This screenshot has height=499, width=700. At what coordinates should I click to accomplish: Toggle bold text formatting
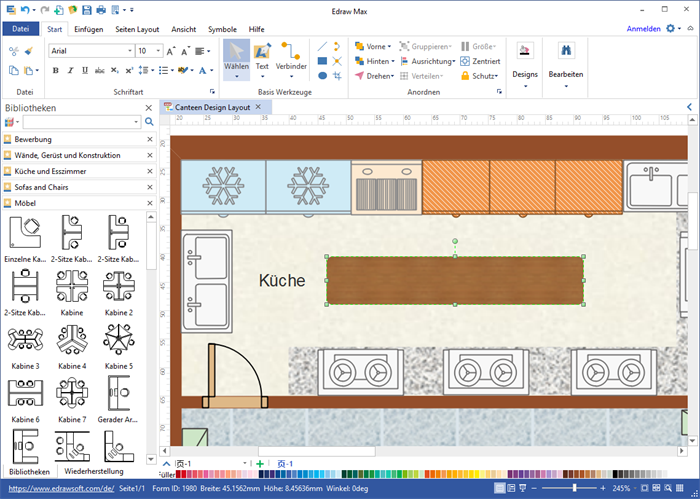(x=55, y=71)
